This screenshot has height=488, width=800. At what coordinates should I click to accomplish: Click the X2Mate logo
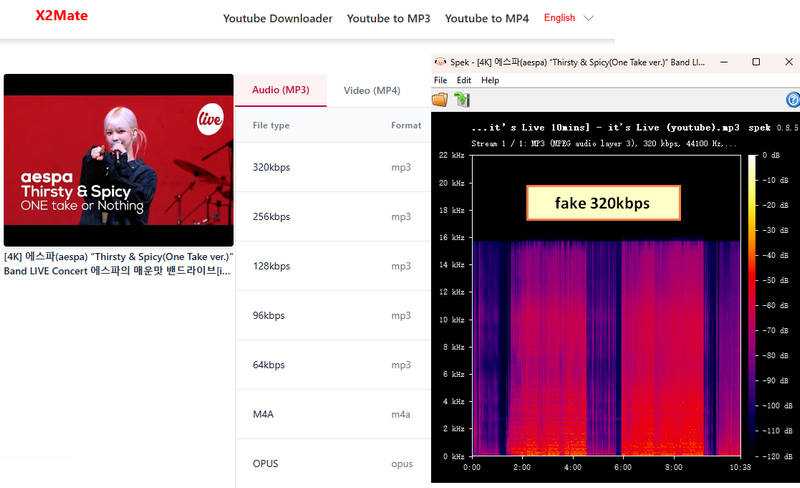[61, 15]
